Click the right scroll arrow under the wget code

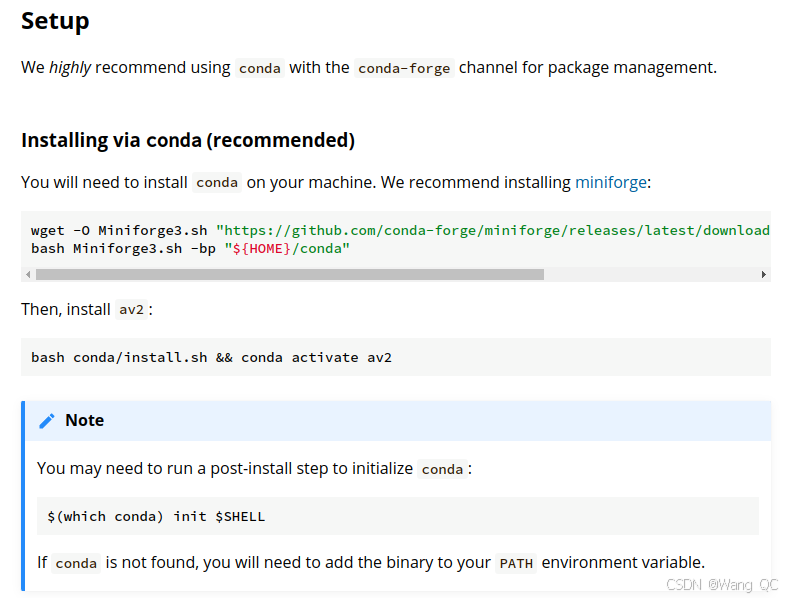click(x=764, y=274)
